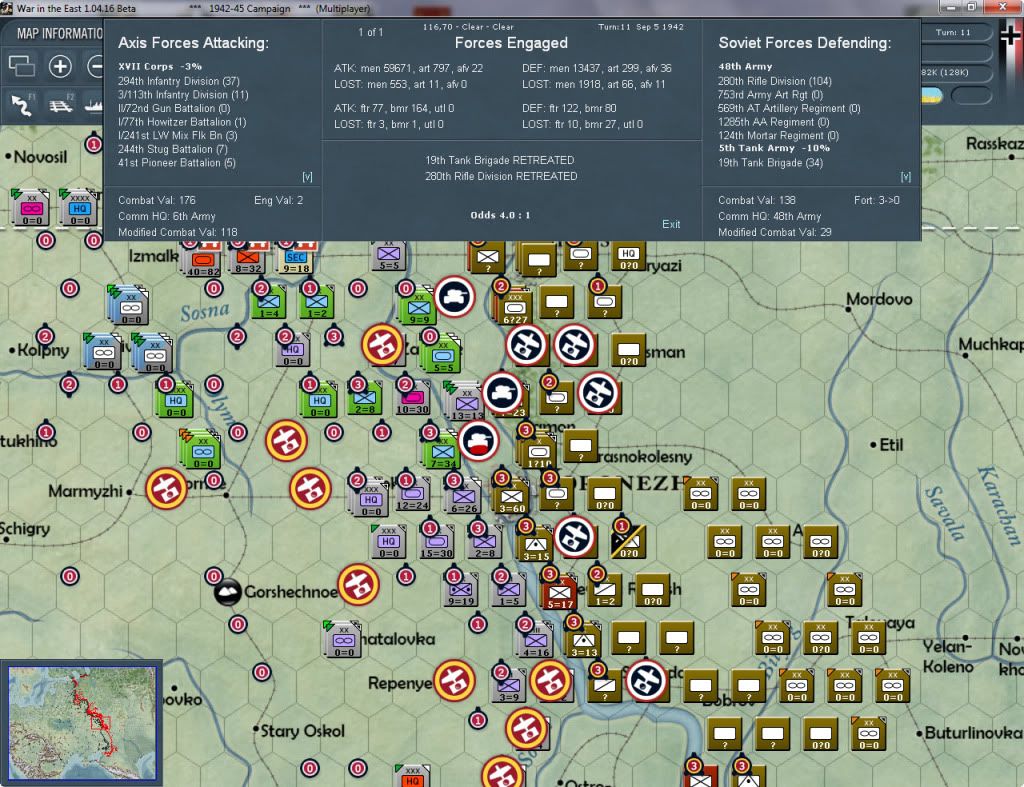
Task: Click the 569th AT Artillery Regiment entry
Action: 789,108
